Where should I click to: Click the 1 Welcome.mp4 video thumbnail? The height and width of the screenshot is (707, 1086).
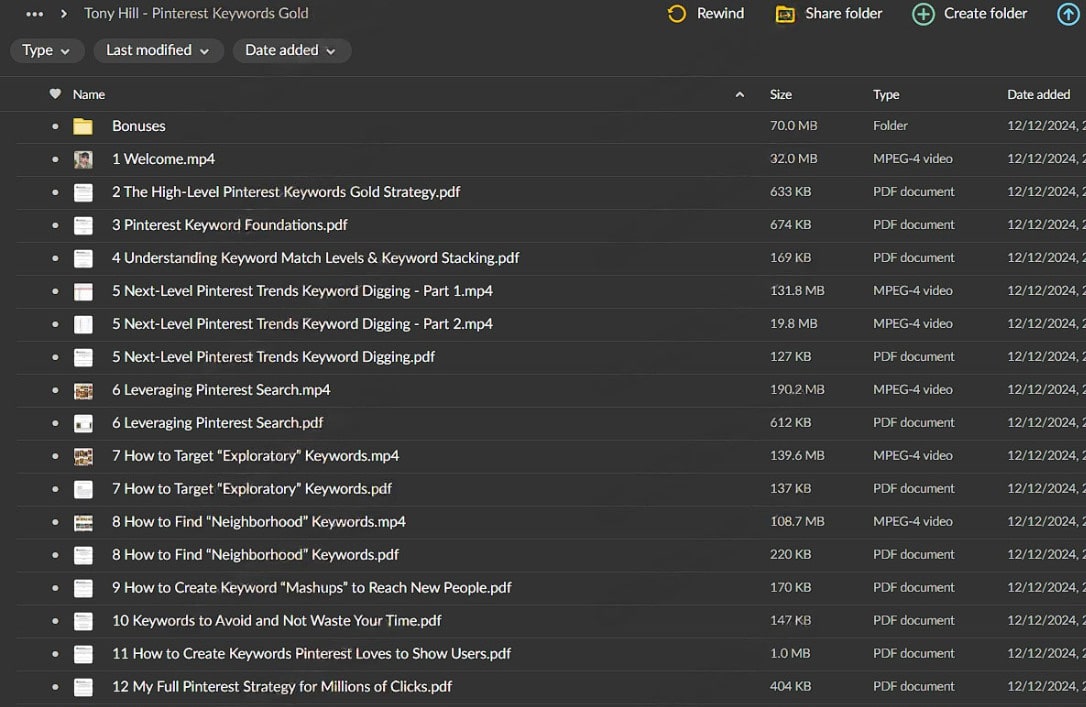click(x=83, y=159)
